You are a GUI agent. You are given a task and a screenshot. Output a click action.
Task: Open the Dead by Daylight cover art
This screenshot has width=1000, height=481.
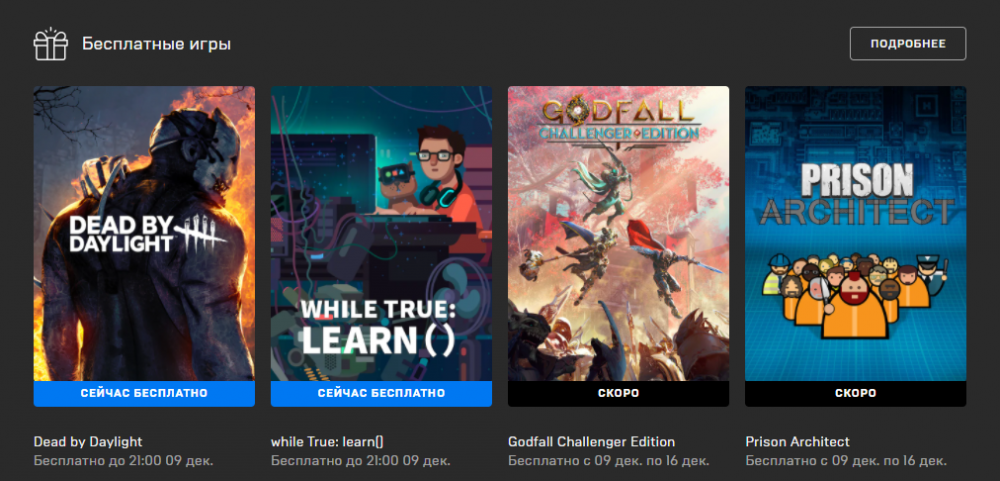tap(144, 233)
